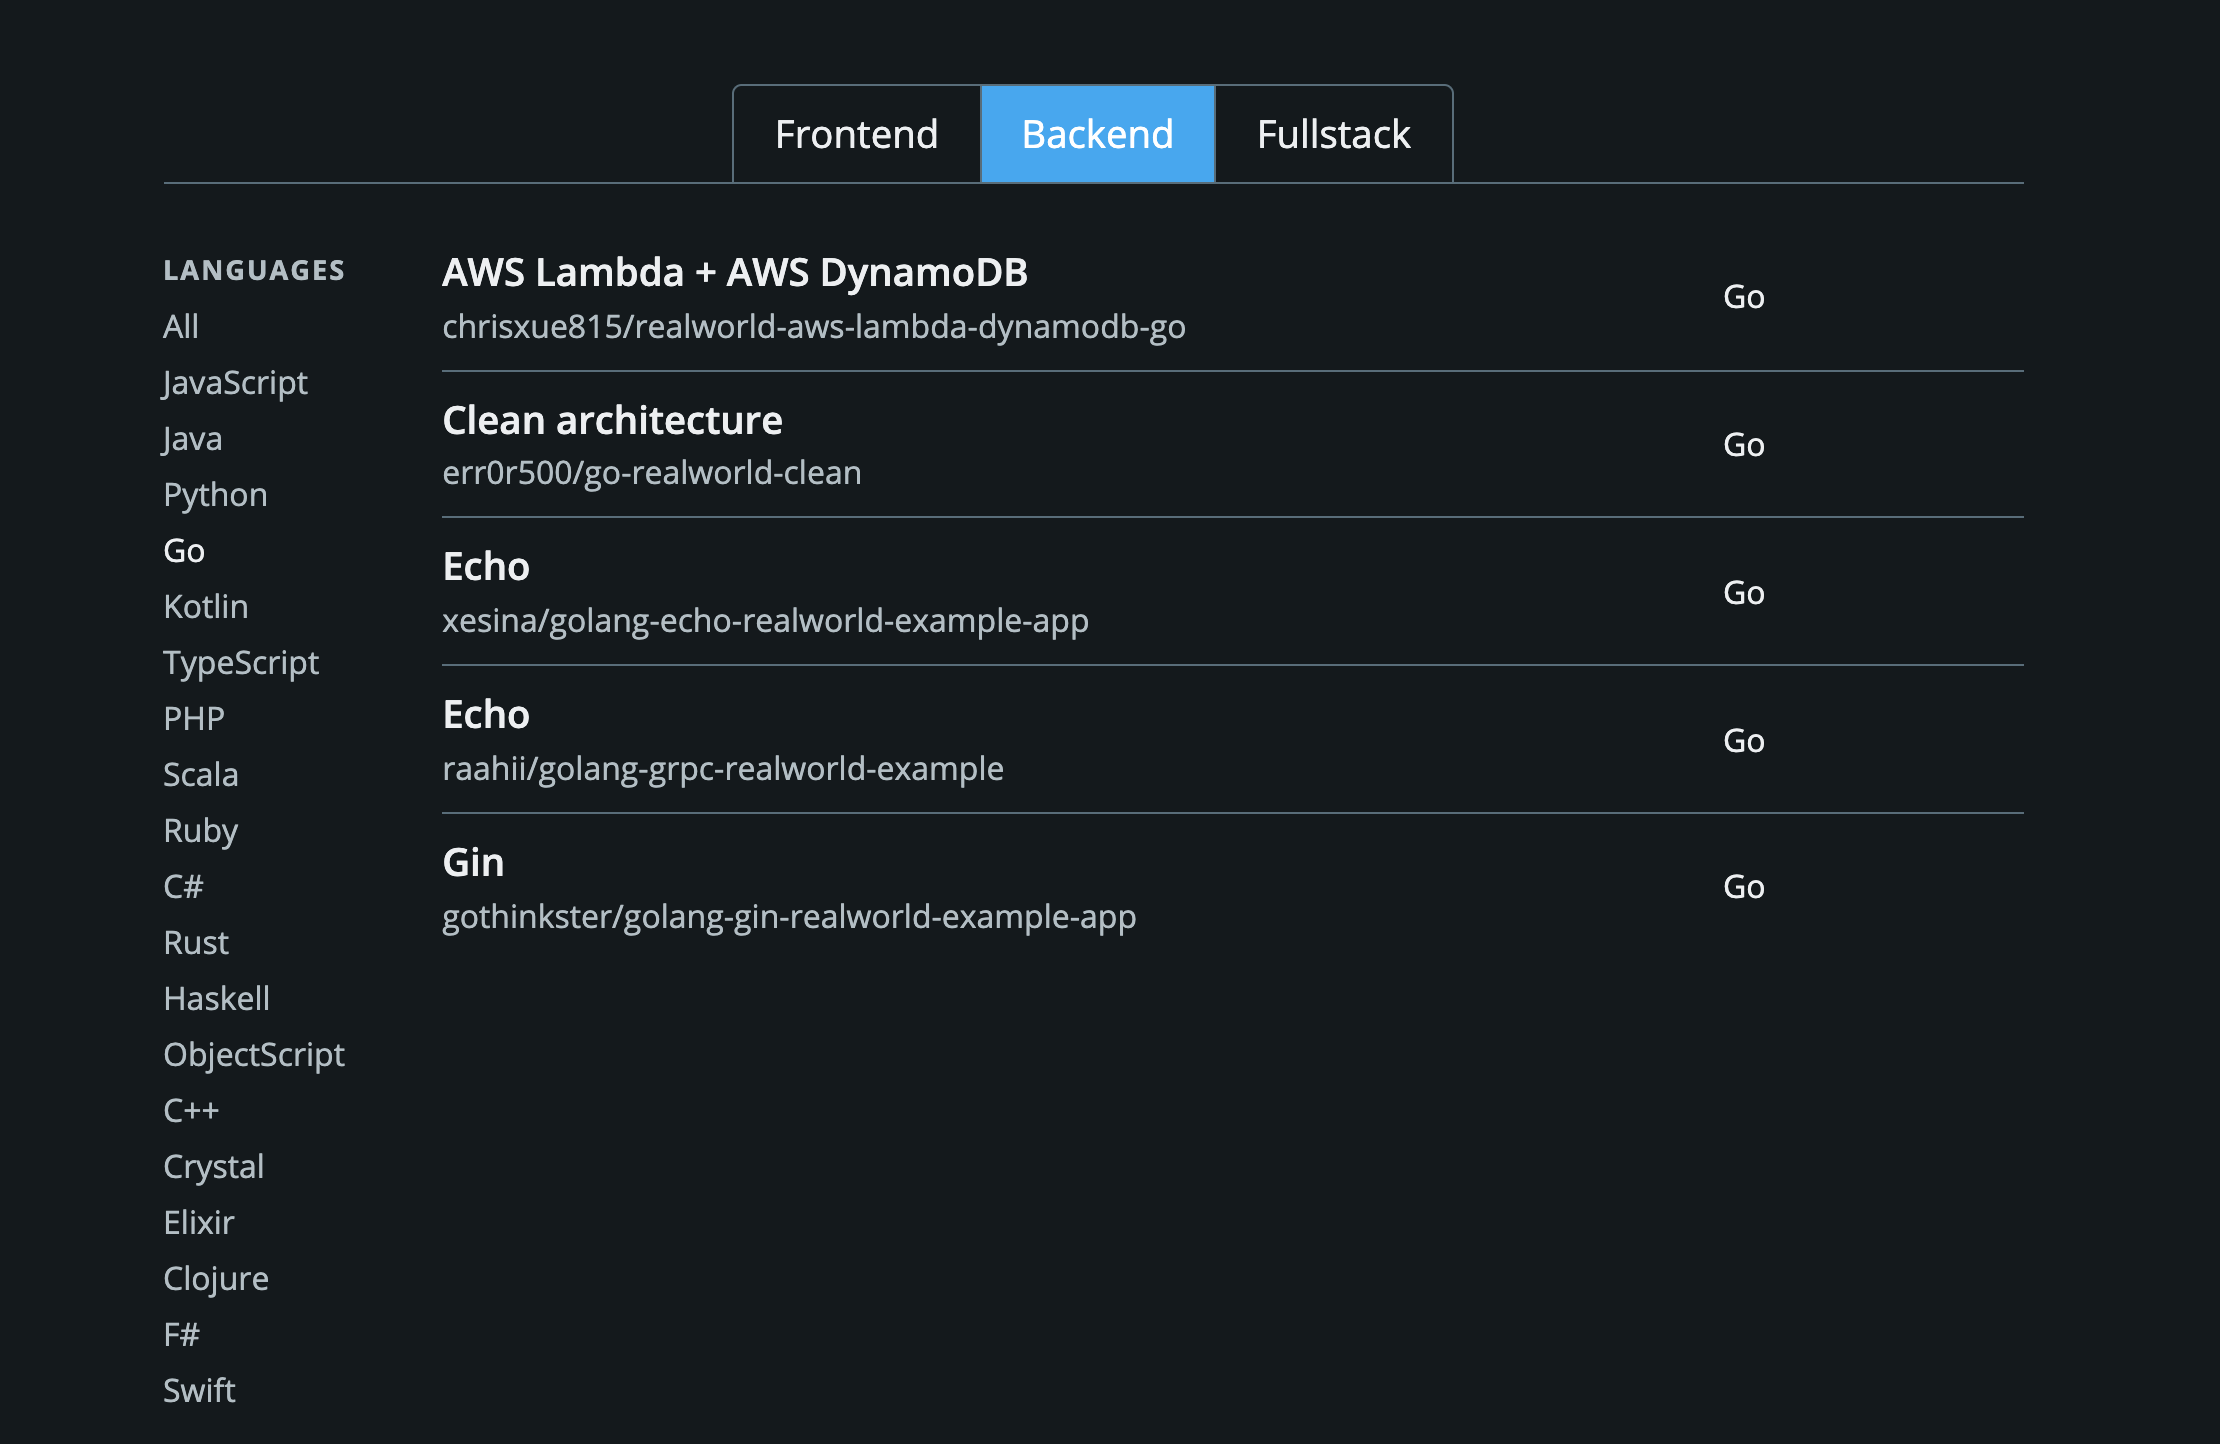Screen dimensions: 2220x1444
Task: Select the currently active Backend tab
Action: (x=1097, y=133)
